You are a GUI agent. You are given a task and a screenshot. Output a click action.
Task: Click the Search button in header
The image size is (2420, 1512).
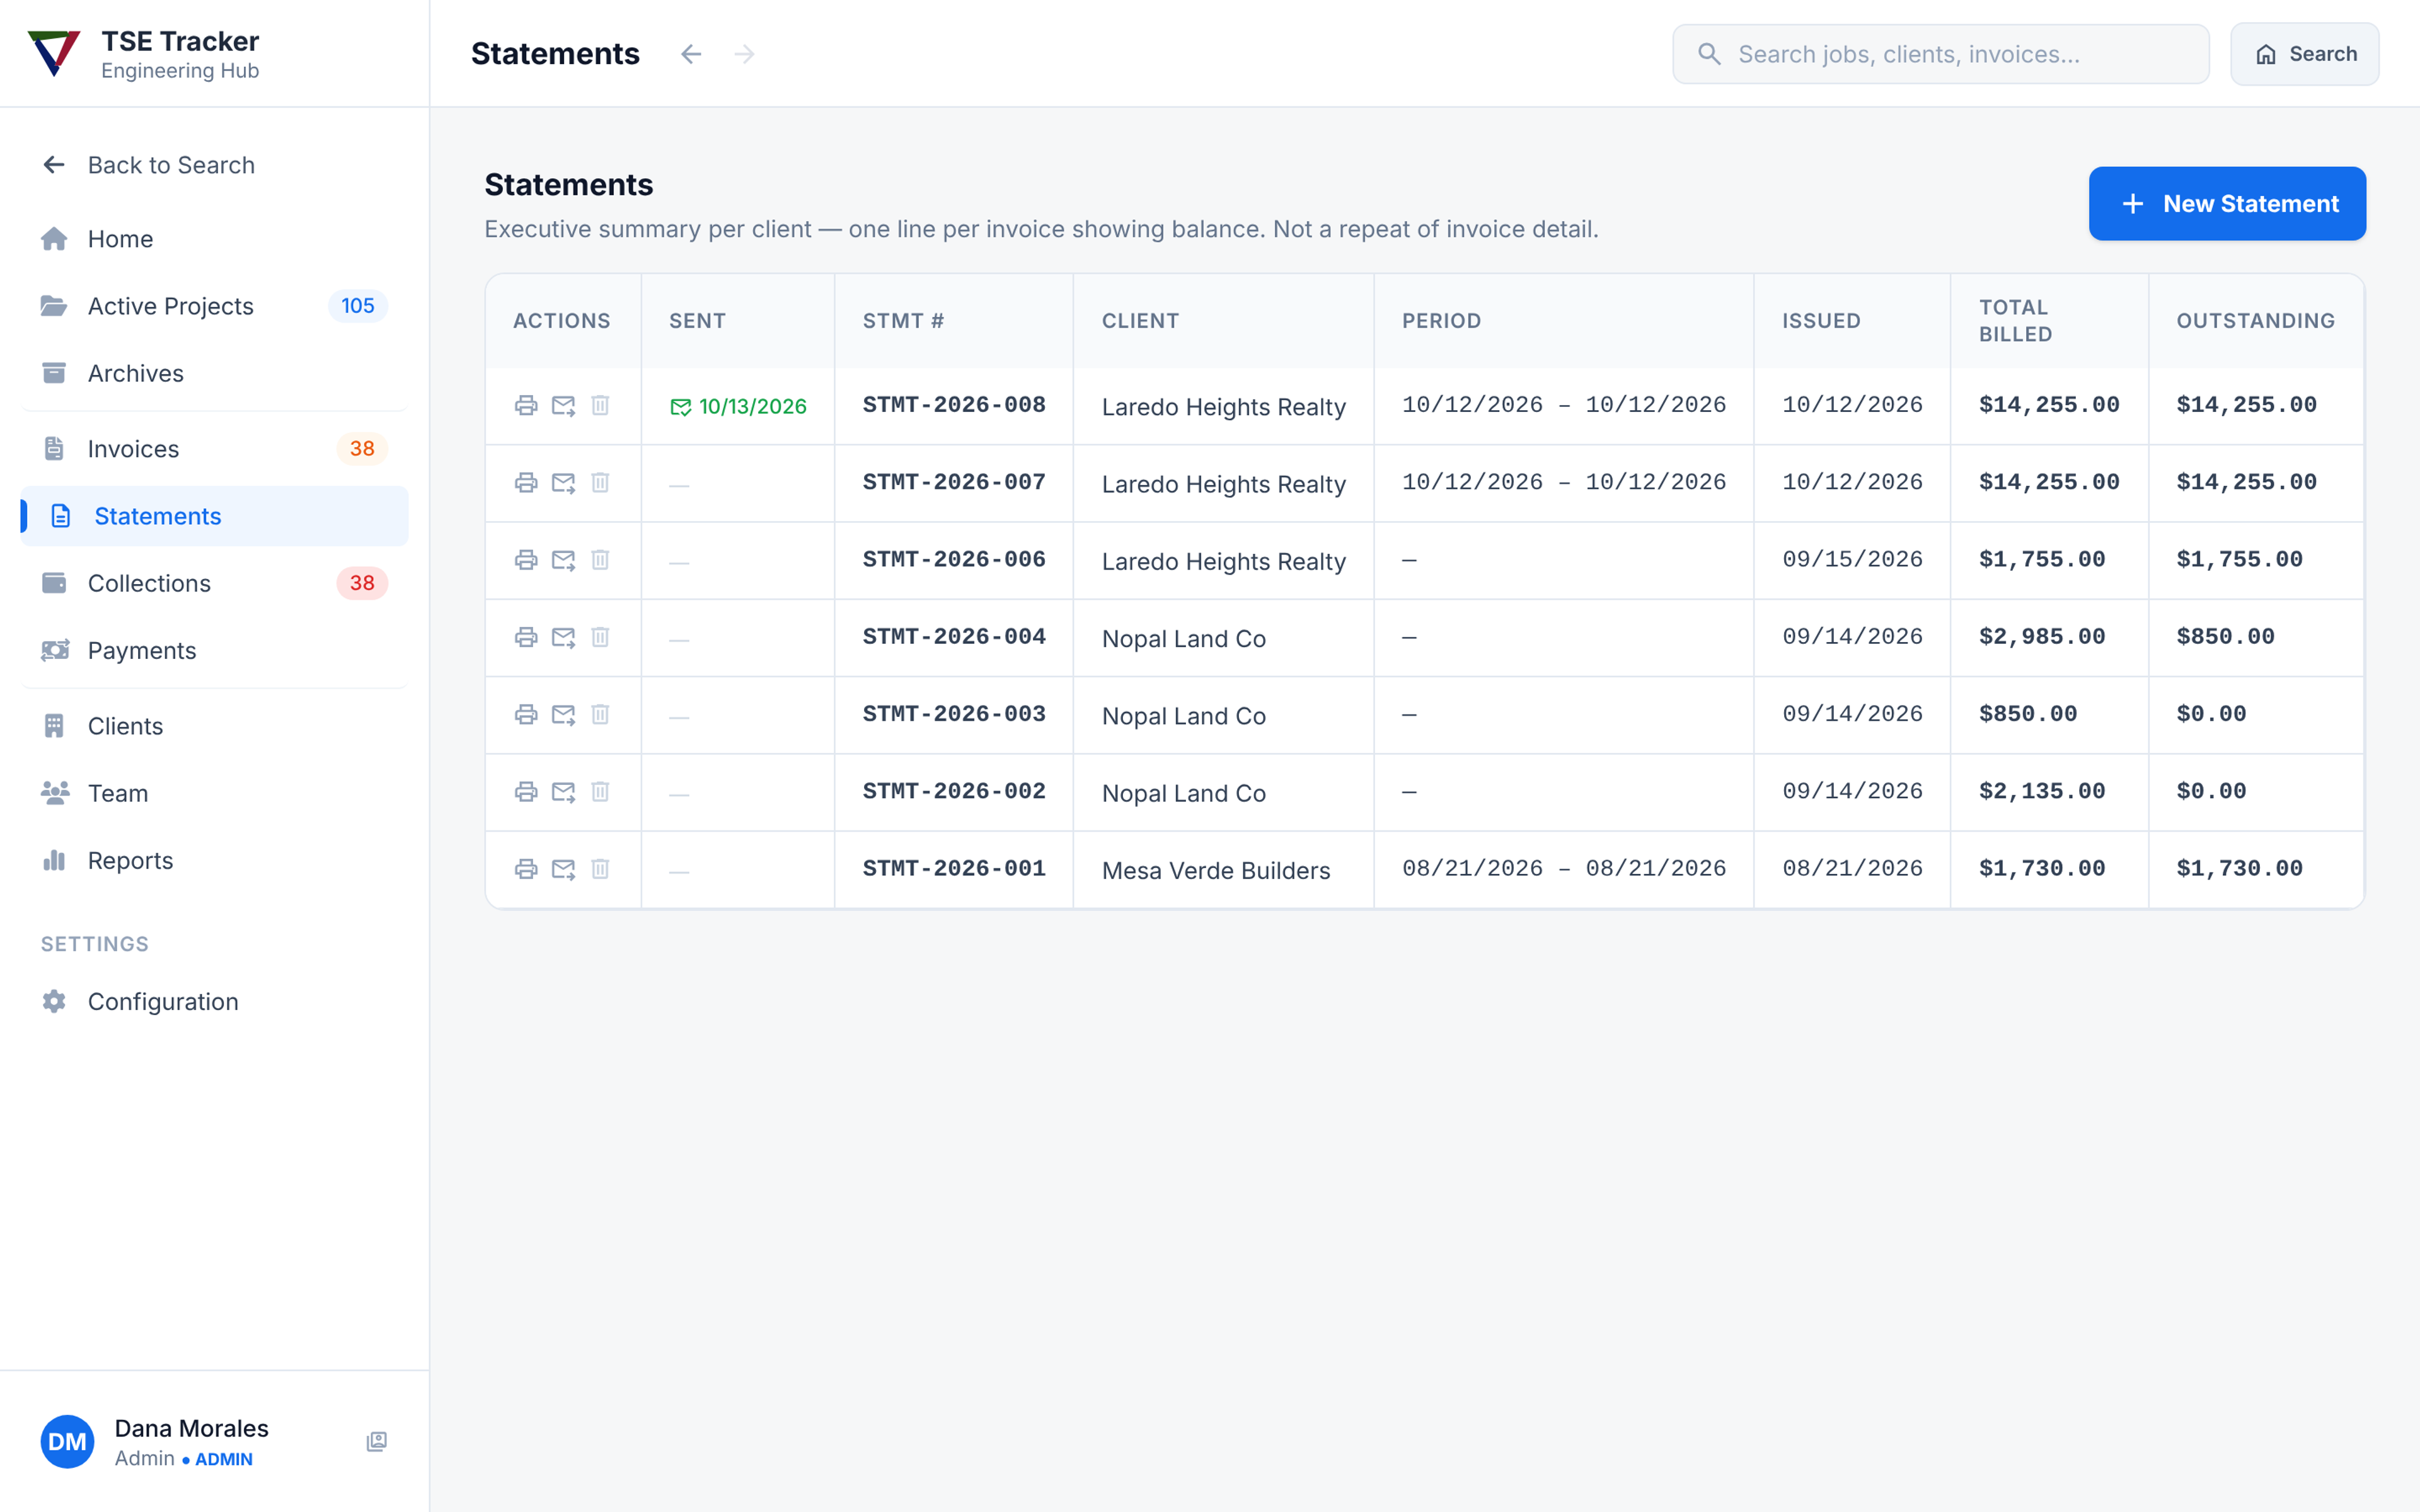2304,54
